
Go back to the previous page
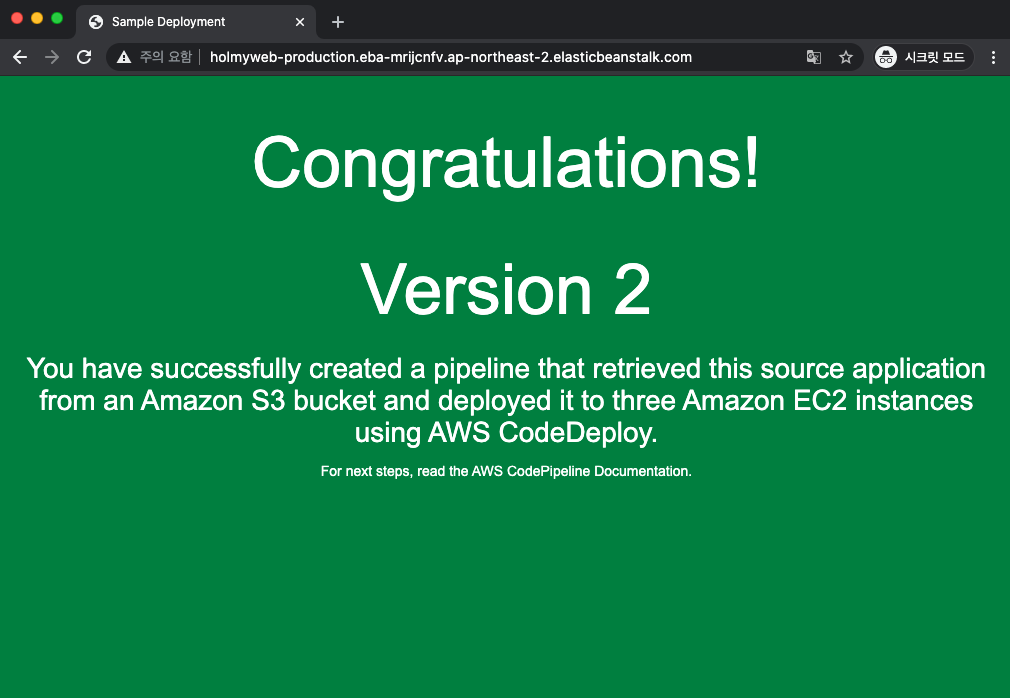point(20,57)
